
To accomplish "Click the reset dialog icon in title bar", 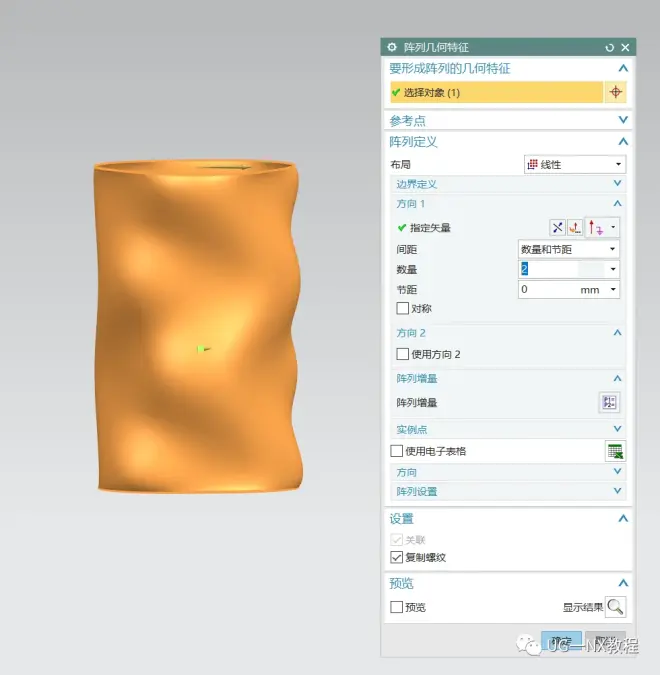I will point(610,47).
